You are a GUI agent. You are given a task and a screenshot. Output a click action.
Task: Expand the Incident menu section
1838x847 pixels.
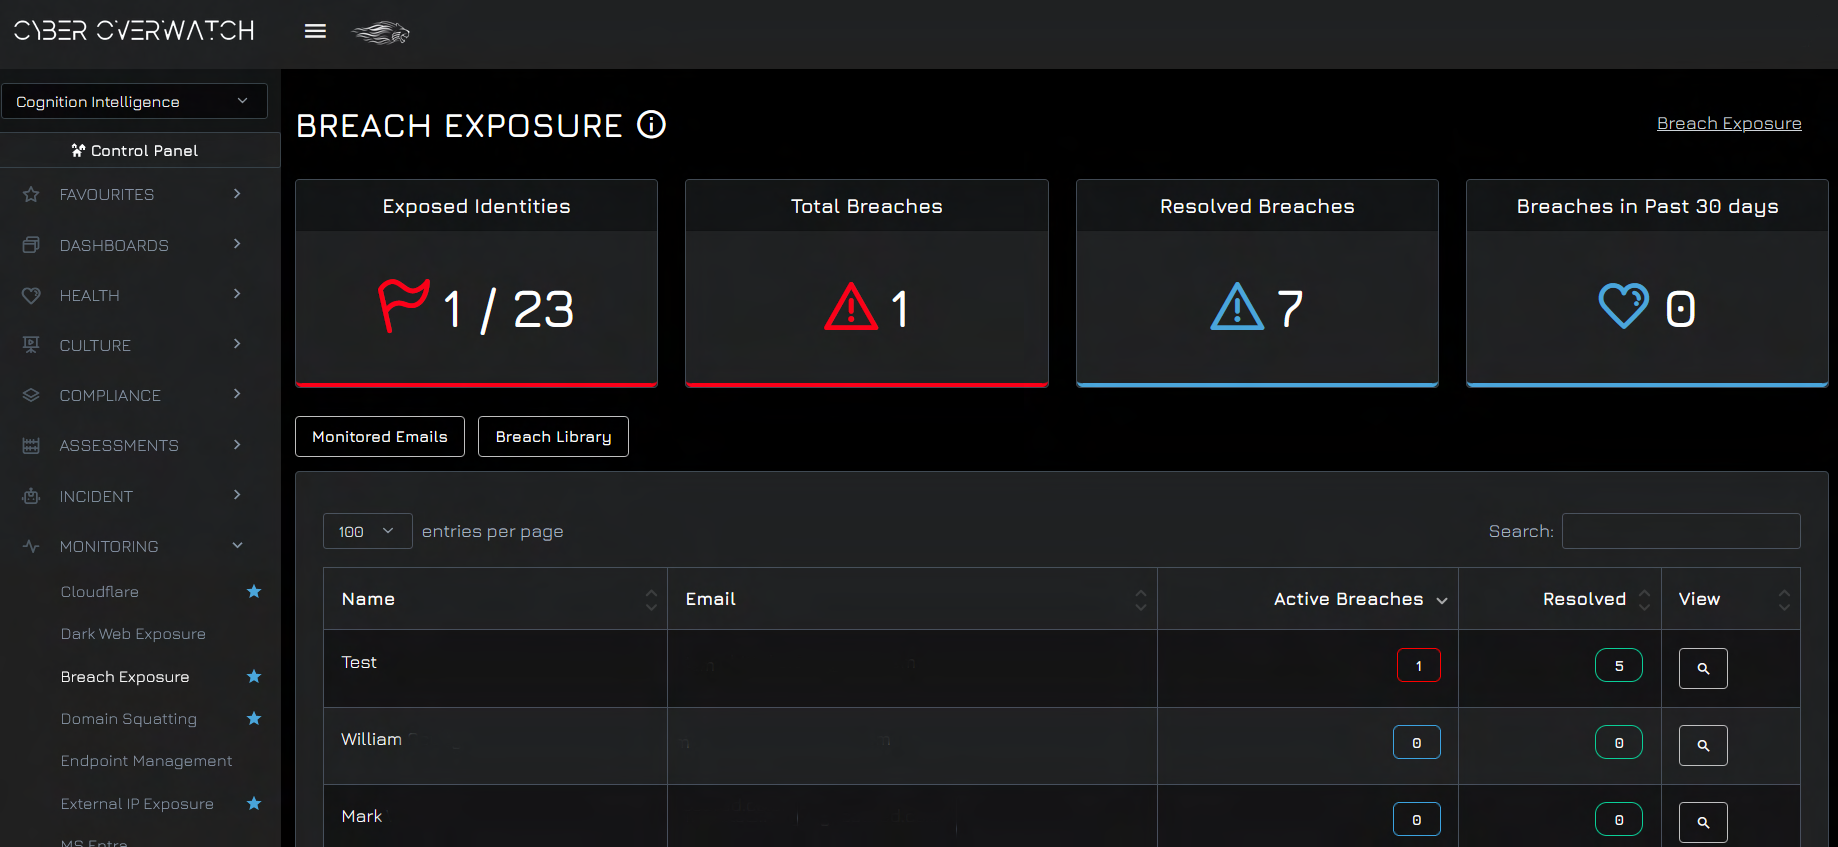[x=140, y=496]
